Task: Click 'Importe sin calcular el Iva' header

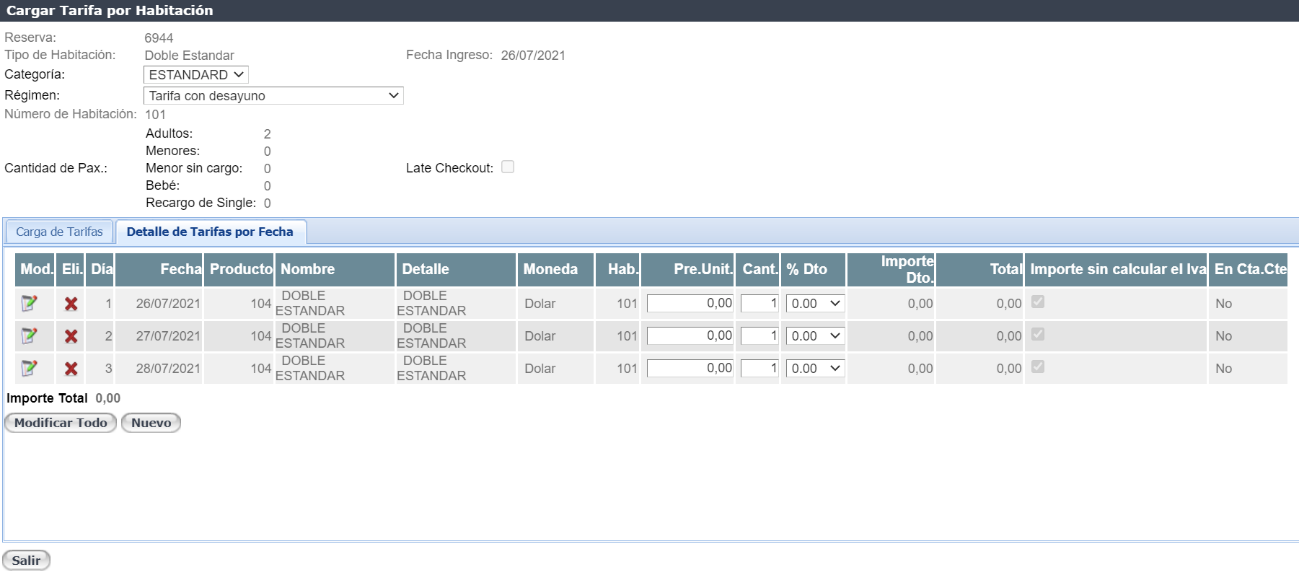Action: pos(1117,269)
